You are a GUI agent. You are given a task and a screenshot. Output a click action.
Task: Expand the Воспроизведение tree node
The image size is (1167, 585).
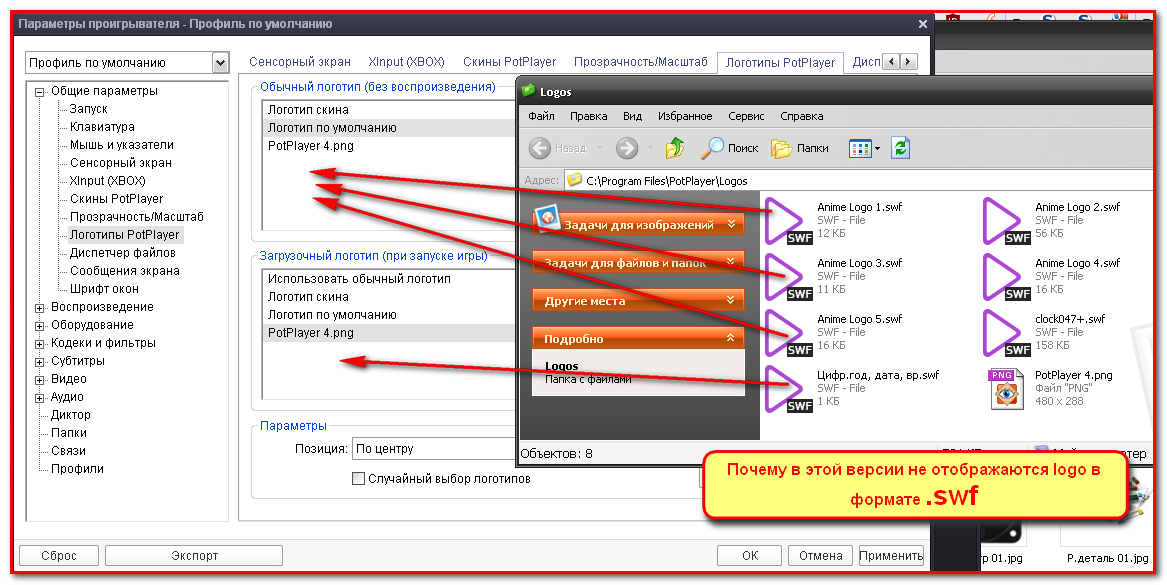[x=40, y=308]
